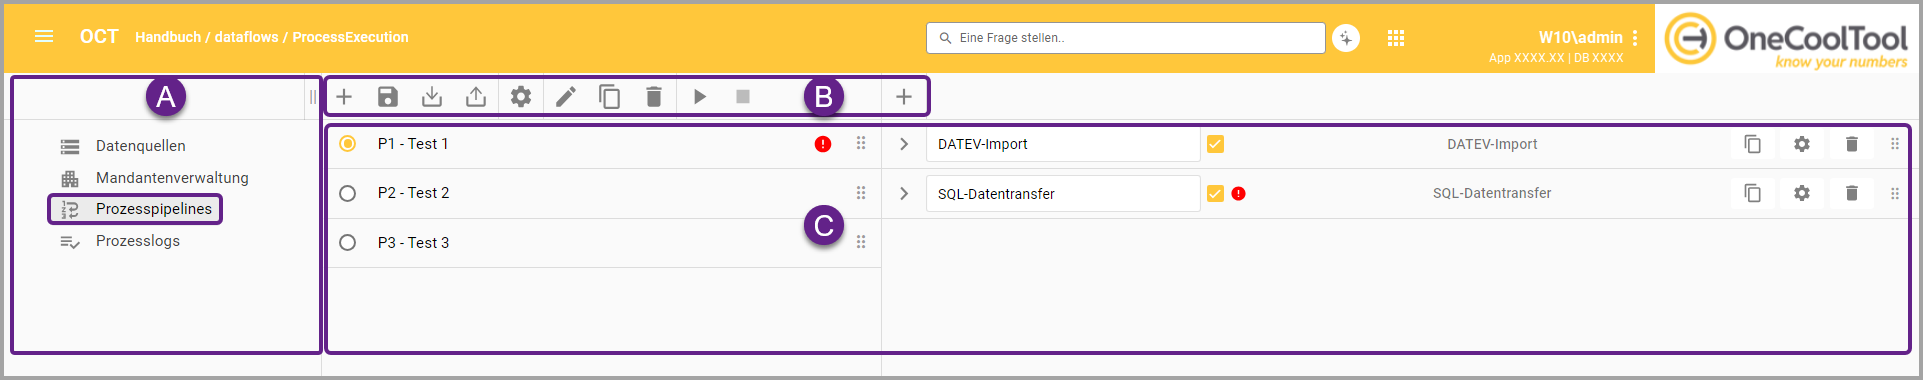
Task: Delete pipeline with toolbar trash icon
Action: [x=654, y=97]
